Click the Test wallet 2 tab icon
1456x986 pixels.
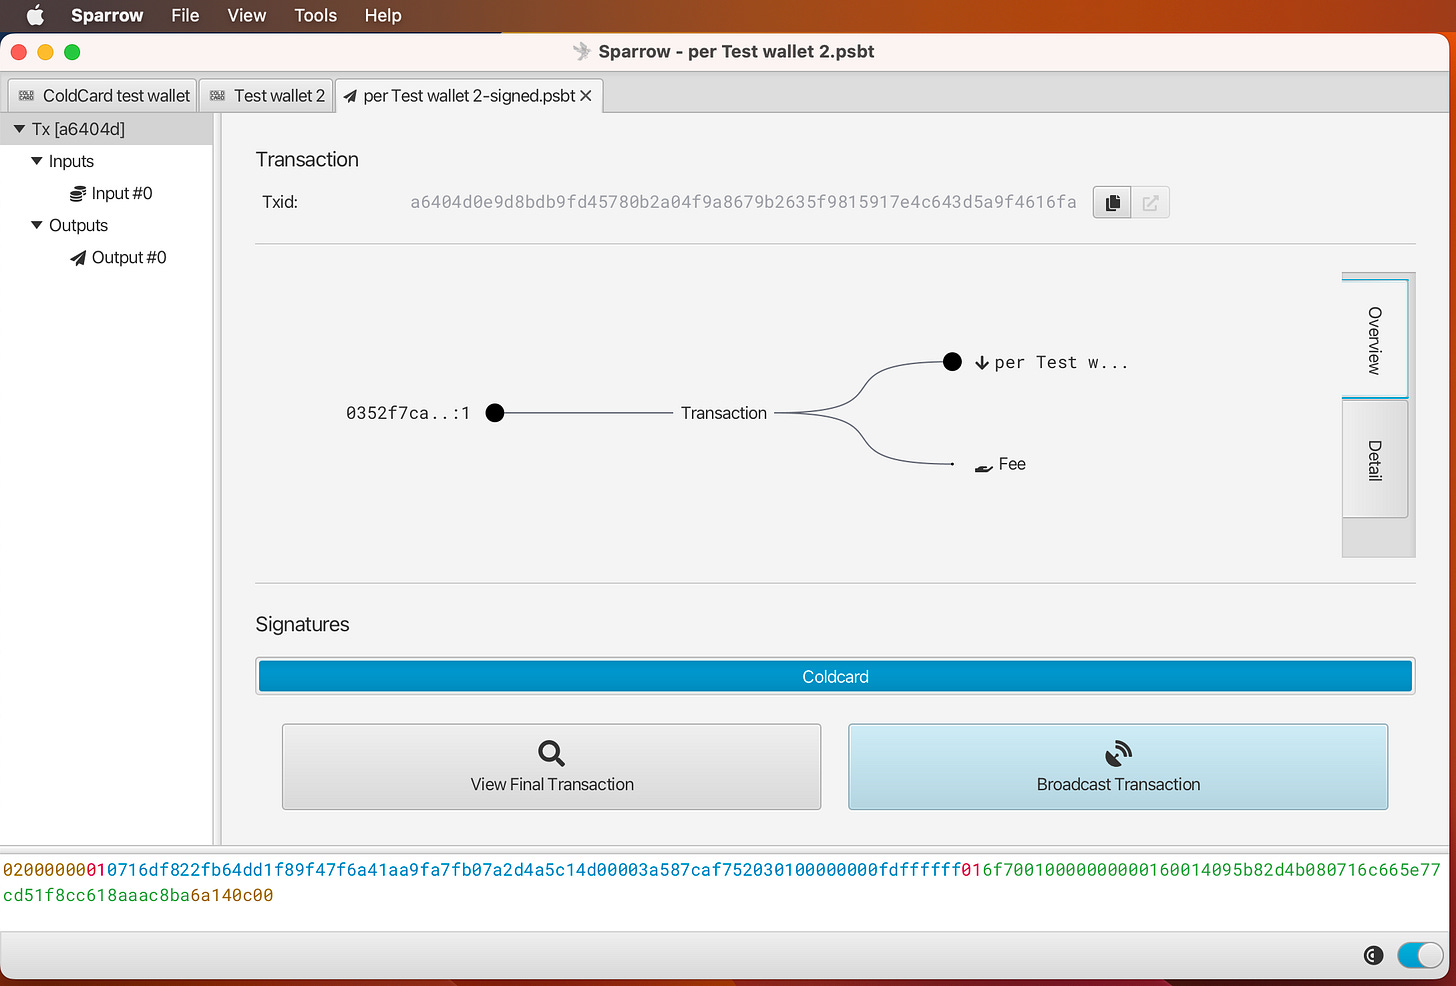click(217, 96)
